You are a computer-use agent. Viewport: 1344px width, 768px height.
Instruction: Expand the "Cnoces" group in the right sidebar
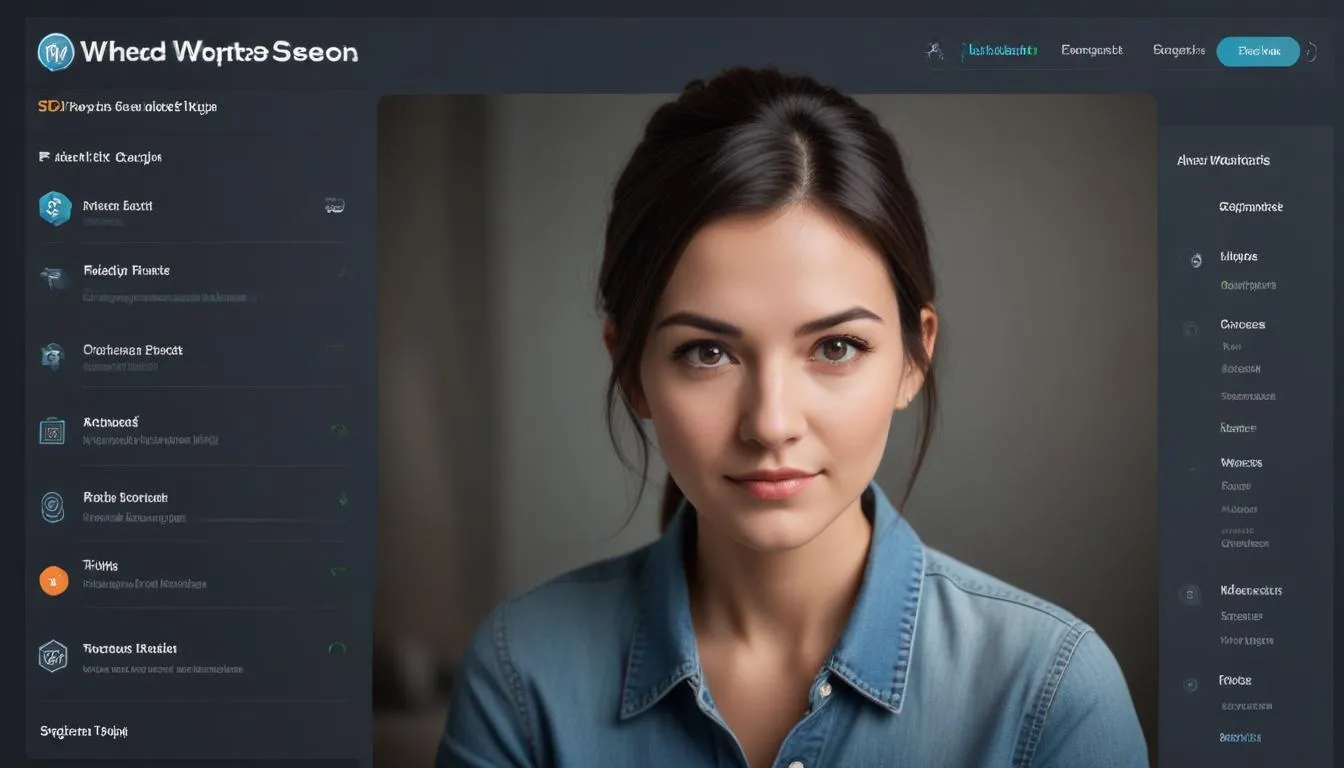tap(1242, 325)
